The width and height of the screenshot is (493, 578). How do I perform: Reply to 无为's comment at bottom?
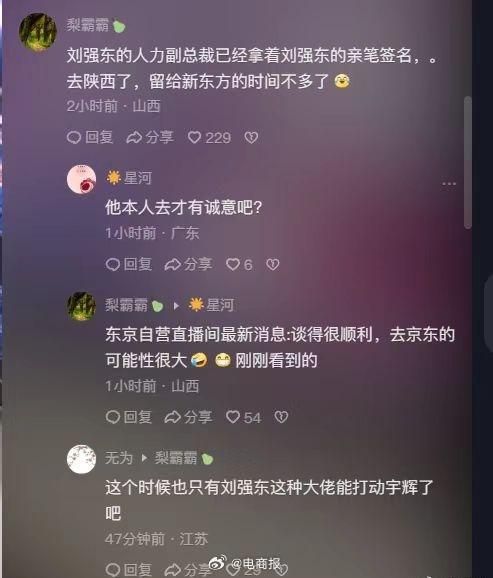[128, 570]
